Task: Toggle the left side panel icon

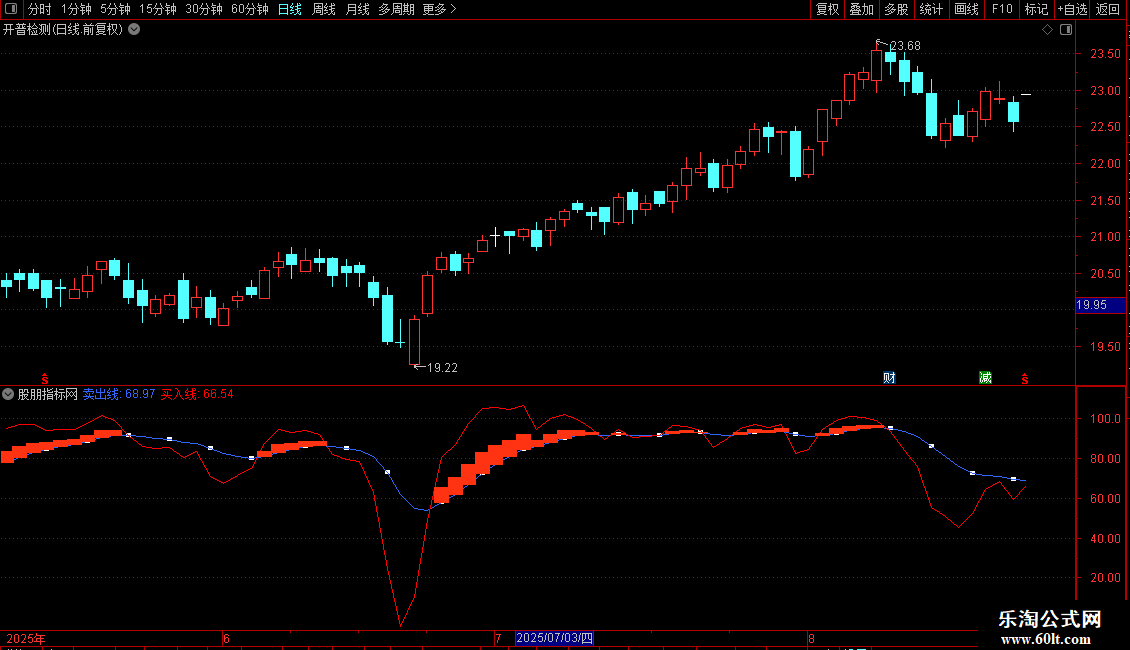Action: click(x=11, y=9)
